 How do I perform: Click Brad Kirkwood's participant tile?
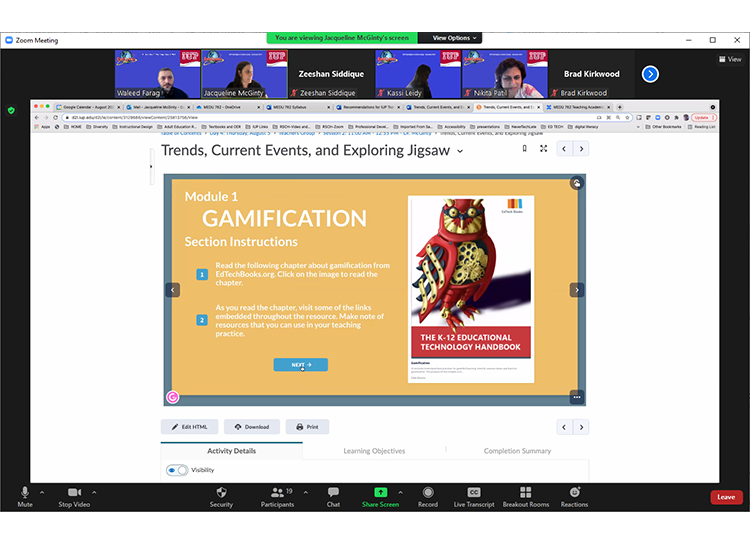coord(591,74)
